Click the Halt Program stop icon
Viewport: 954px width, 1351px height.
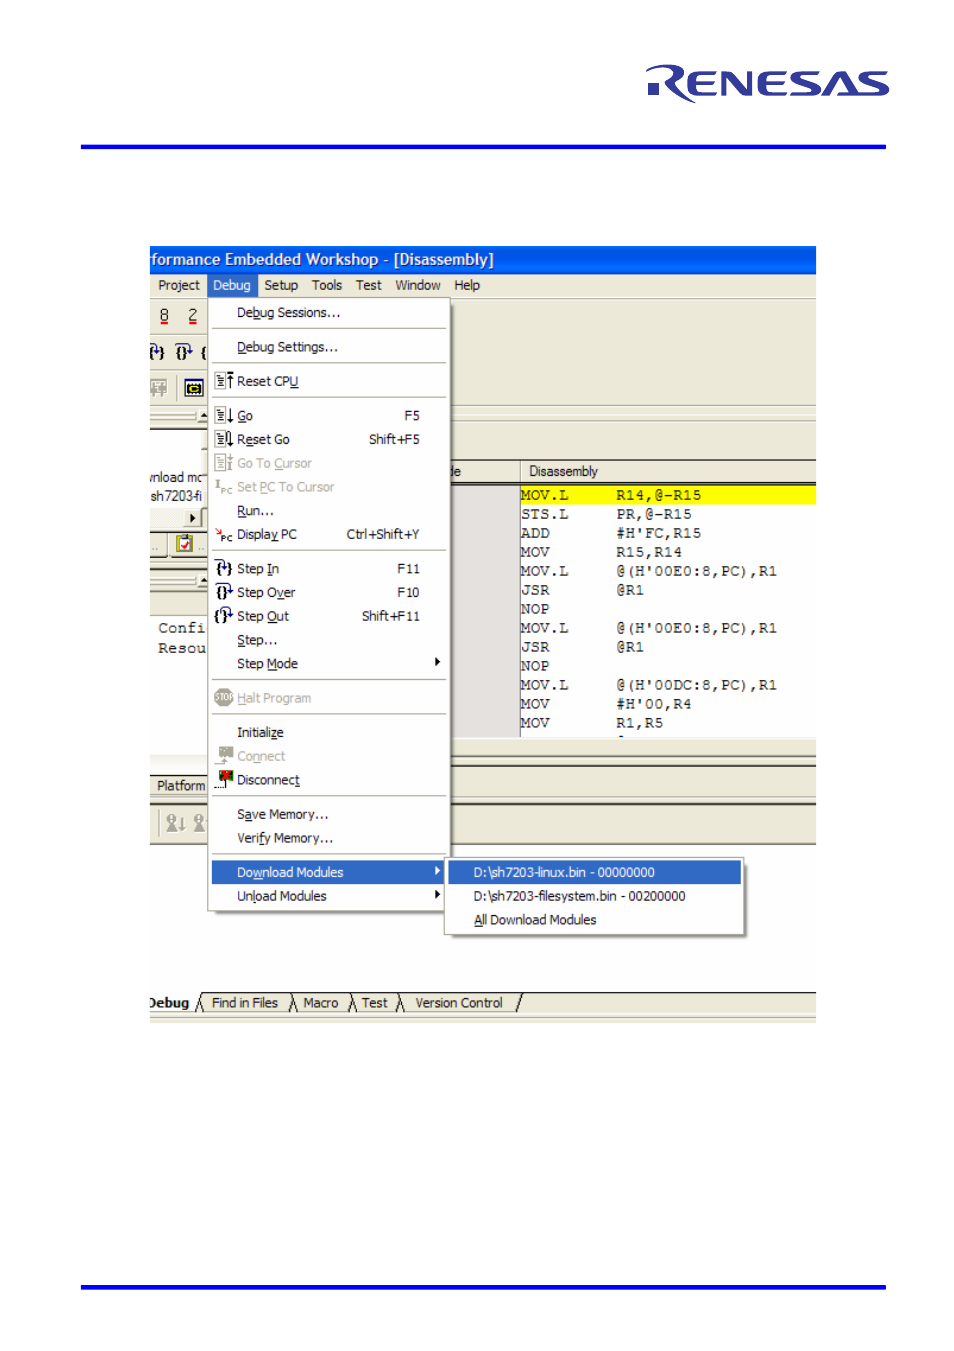tap(224, 697)
